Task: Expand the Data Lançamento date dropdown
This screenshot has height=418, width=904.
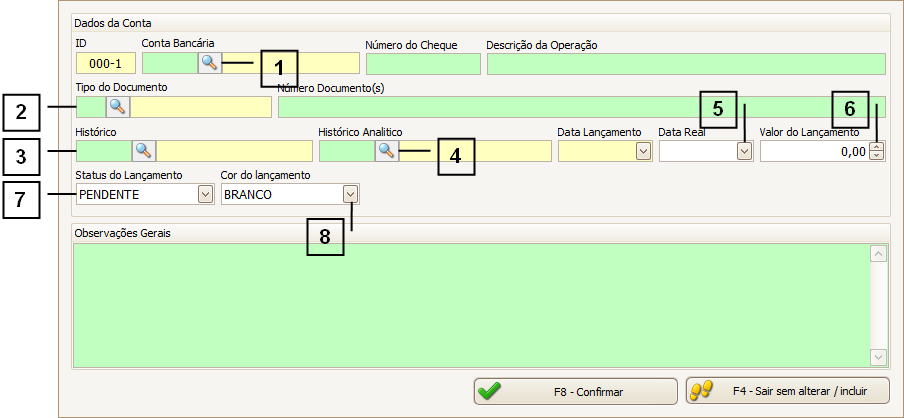Action: pyautogui.click(x=642, y=151)
